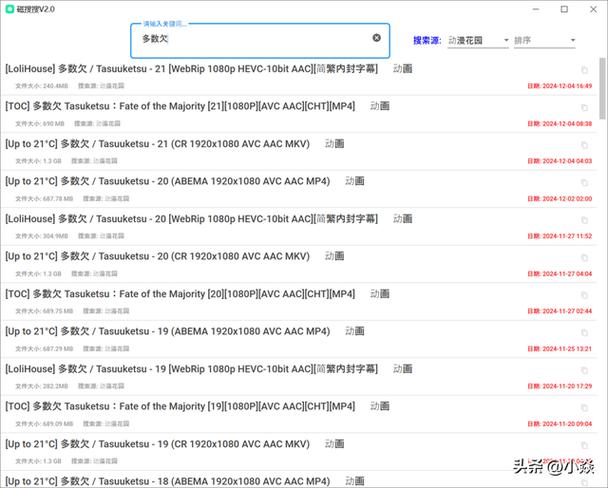Copy link for TOC Fate of the Majority [20]
Image resolution: width=608 pixels, height=488 pixels.
[584, 295]
